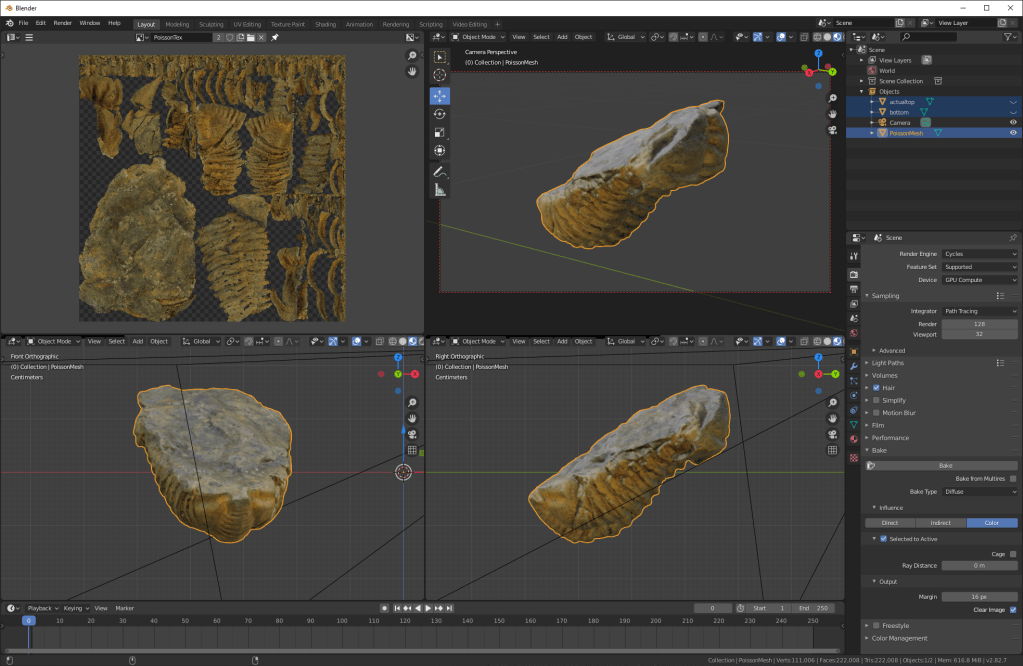This screenshot has width=1023, height=666.
Task: Select the Cursor tool in viewport toolbar
Action: point(440,75)
